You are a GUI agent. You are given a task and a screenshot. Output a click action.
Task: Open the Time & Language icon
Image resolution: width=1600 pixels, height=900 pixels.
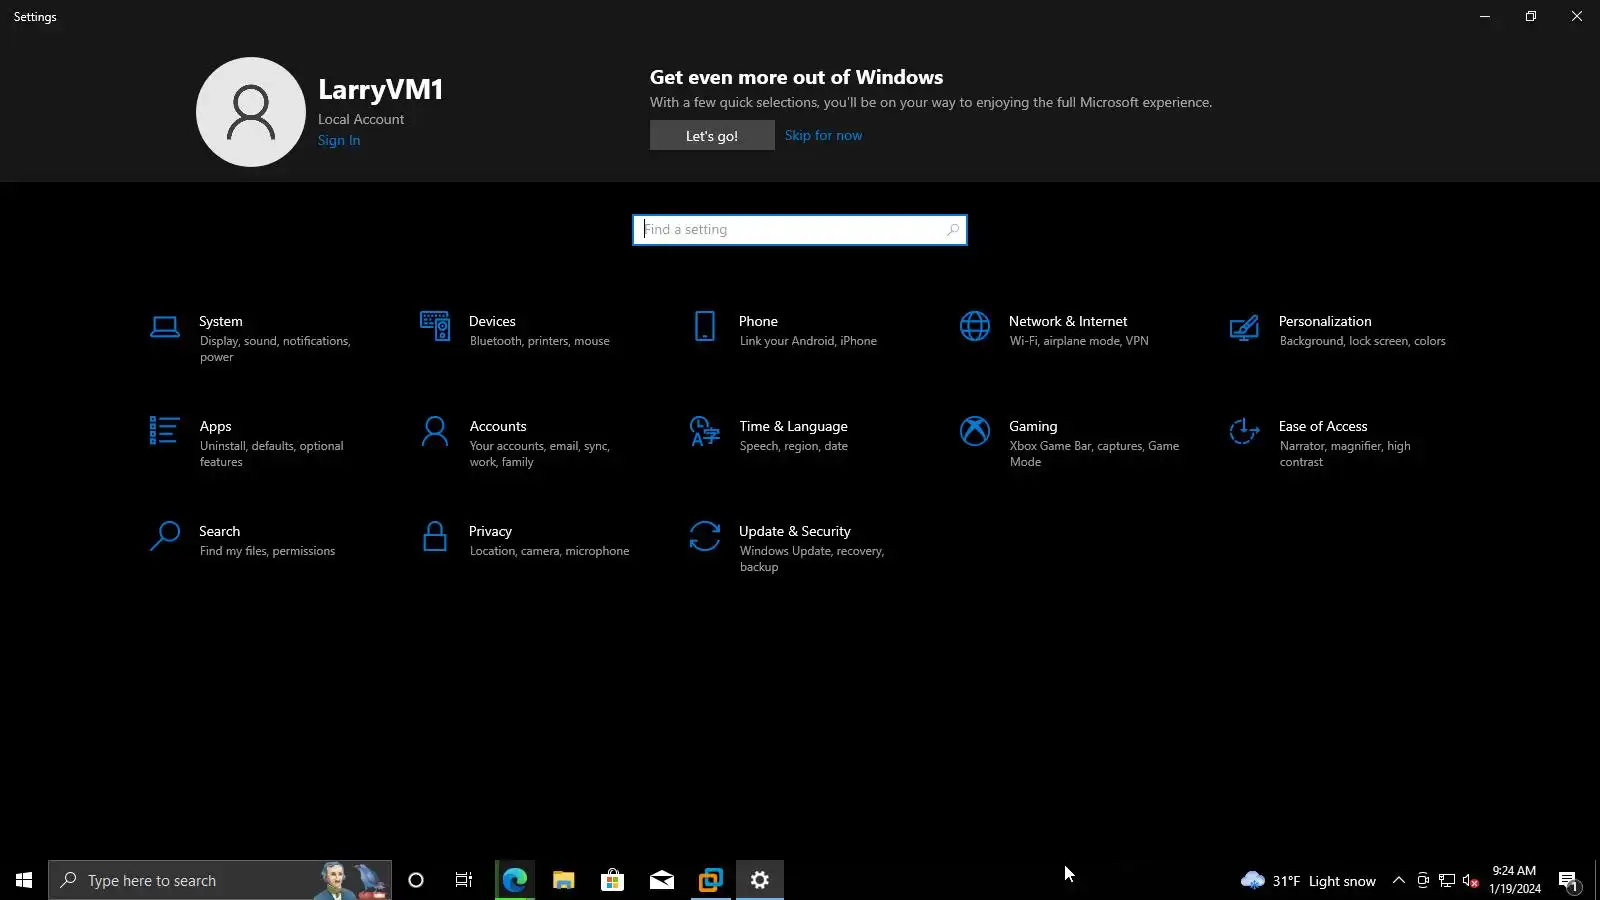pos(705,431)
